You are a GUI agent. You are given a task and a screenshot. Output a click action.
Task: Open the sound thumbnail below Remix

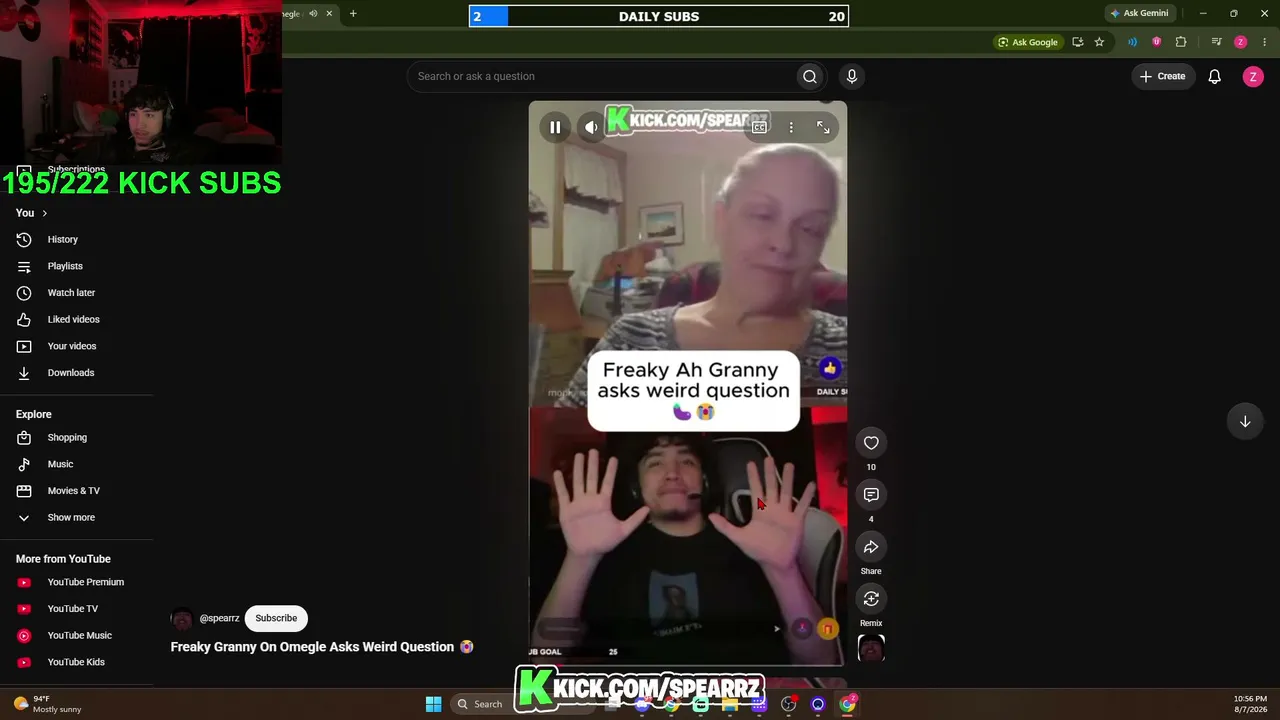point(871,648)
